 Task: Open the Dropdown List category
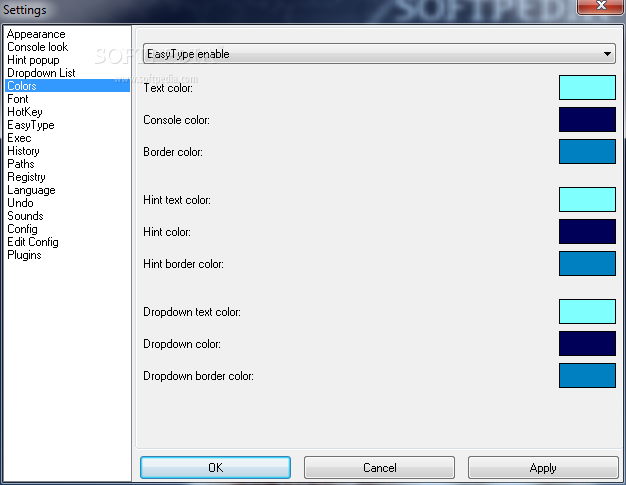tap(67, 73)
